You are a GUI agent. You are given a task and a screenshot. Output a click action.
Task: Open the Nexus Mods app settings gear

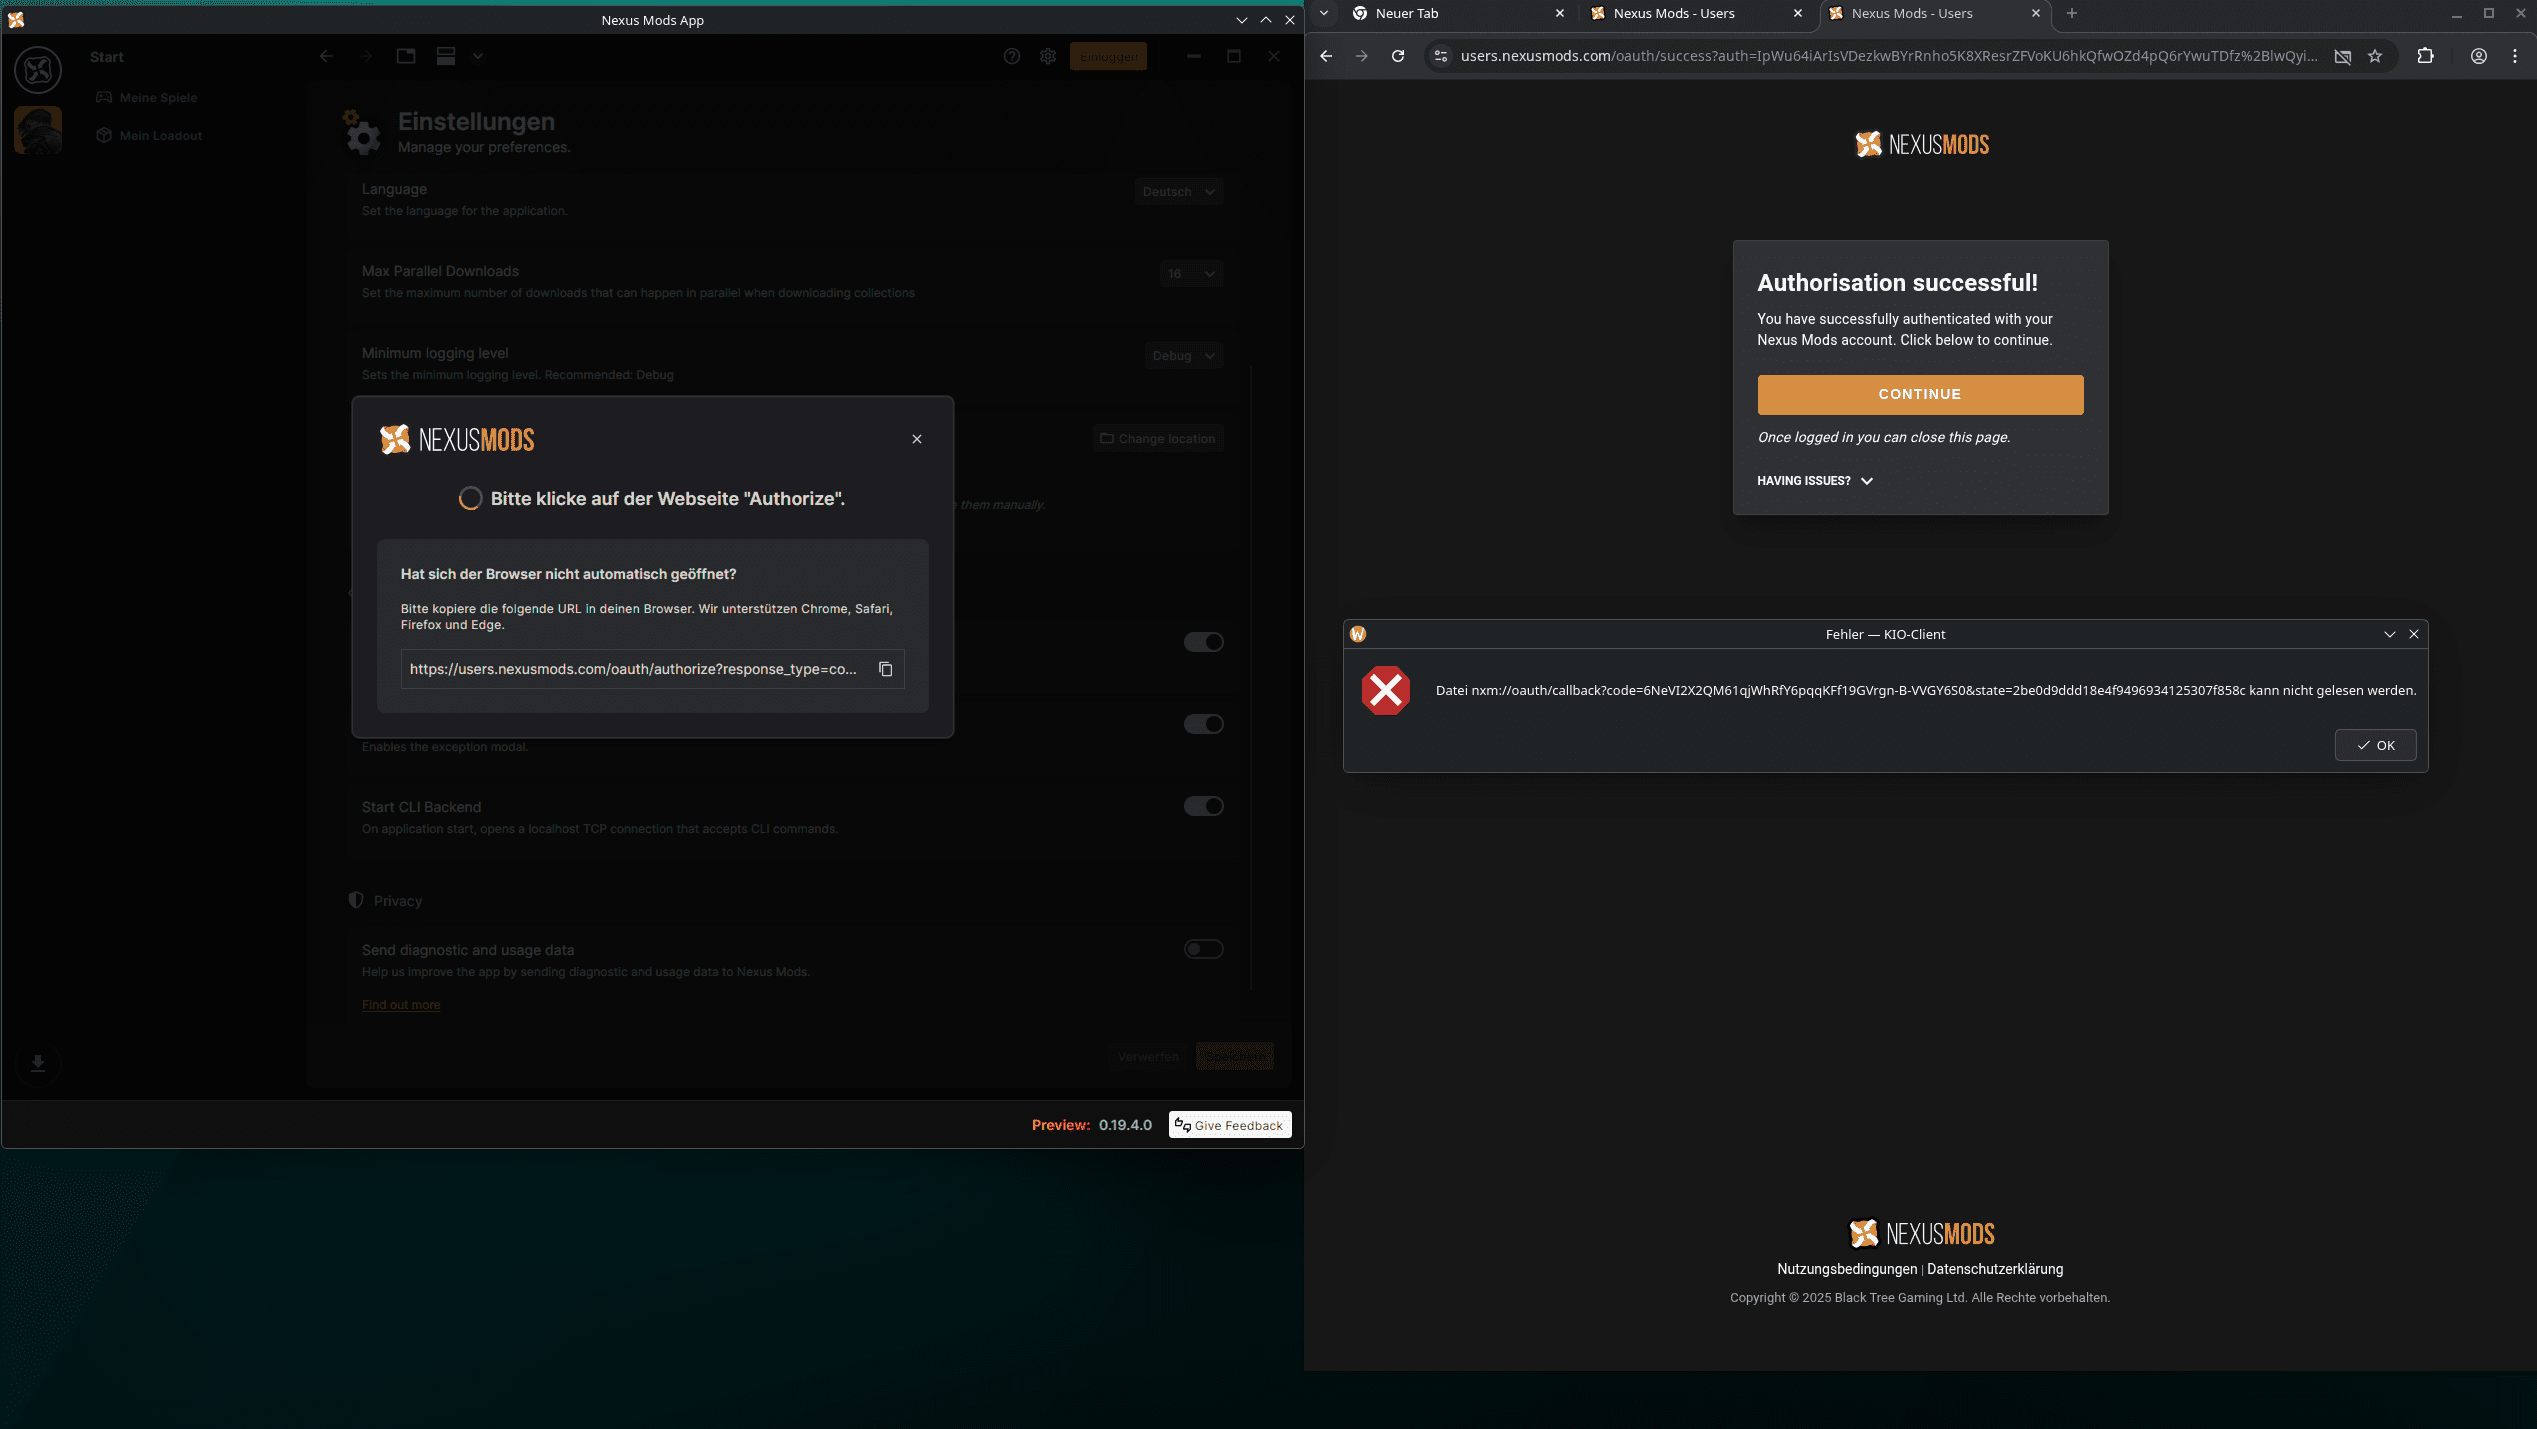pos(1047,56)
